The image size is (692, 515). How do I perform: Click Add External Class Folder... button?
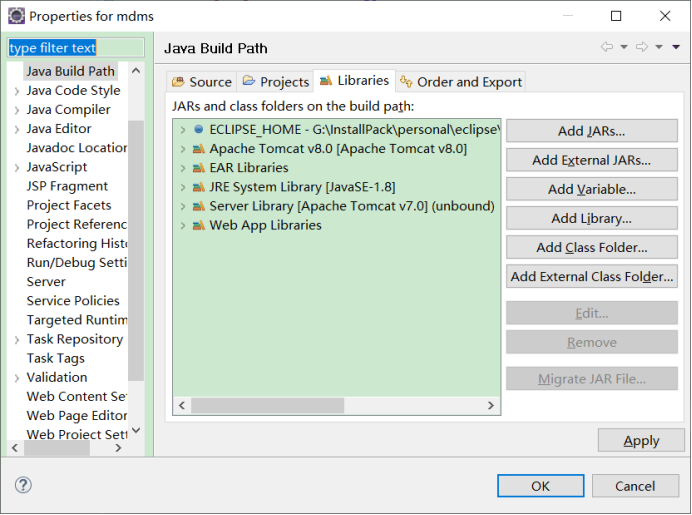591,276
